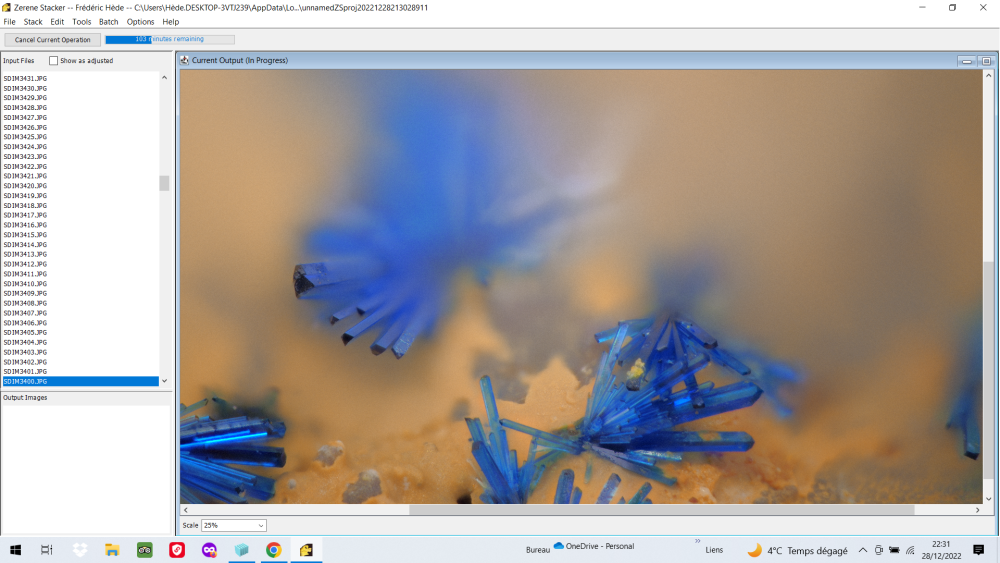The image size is (1000, 563).
Task: Select highlighted file SDIM3400.JPG
Action: (80, 381)
